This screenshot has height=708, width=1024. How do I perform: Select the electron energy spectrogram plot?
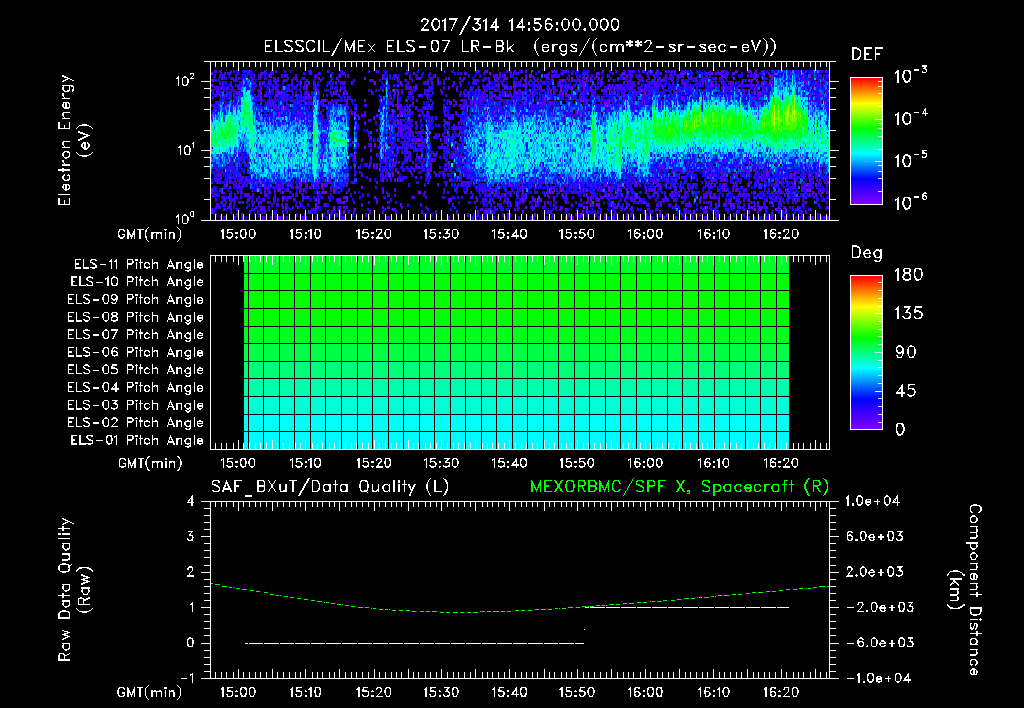point(520,141)
